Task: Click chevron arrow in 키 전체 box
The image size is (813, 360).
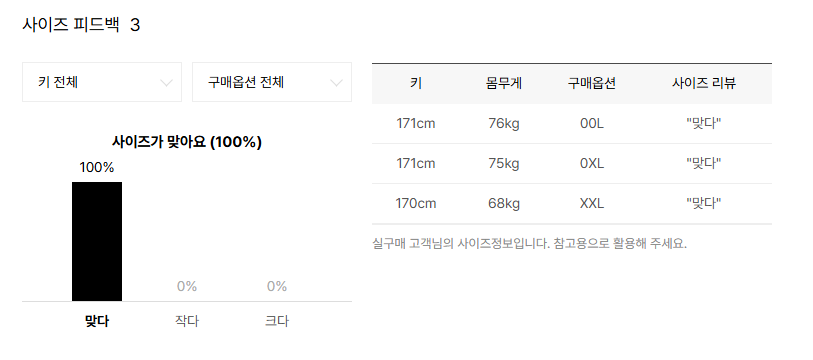Action: tap(166, 83)
